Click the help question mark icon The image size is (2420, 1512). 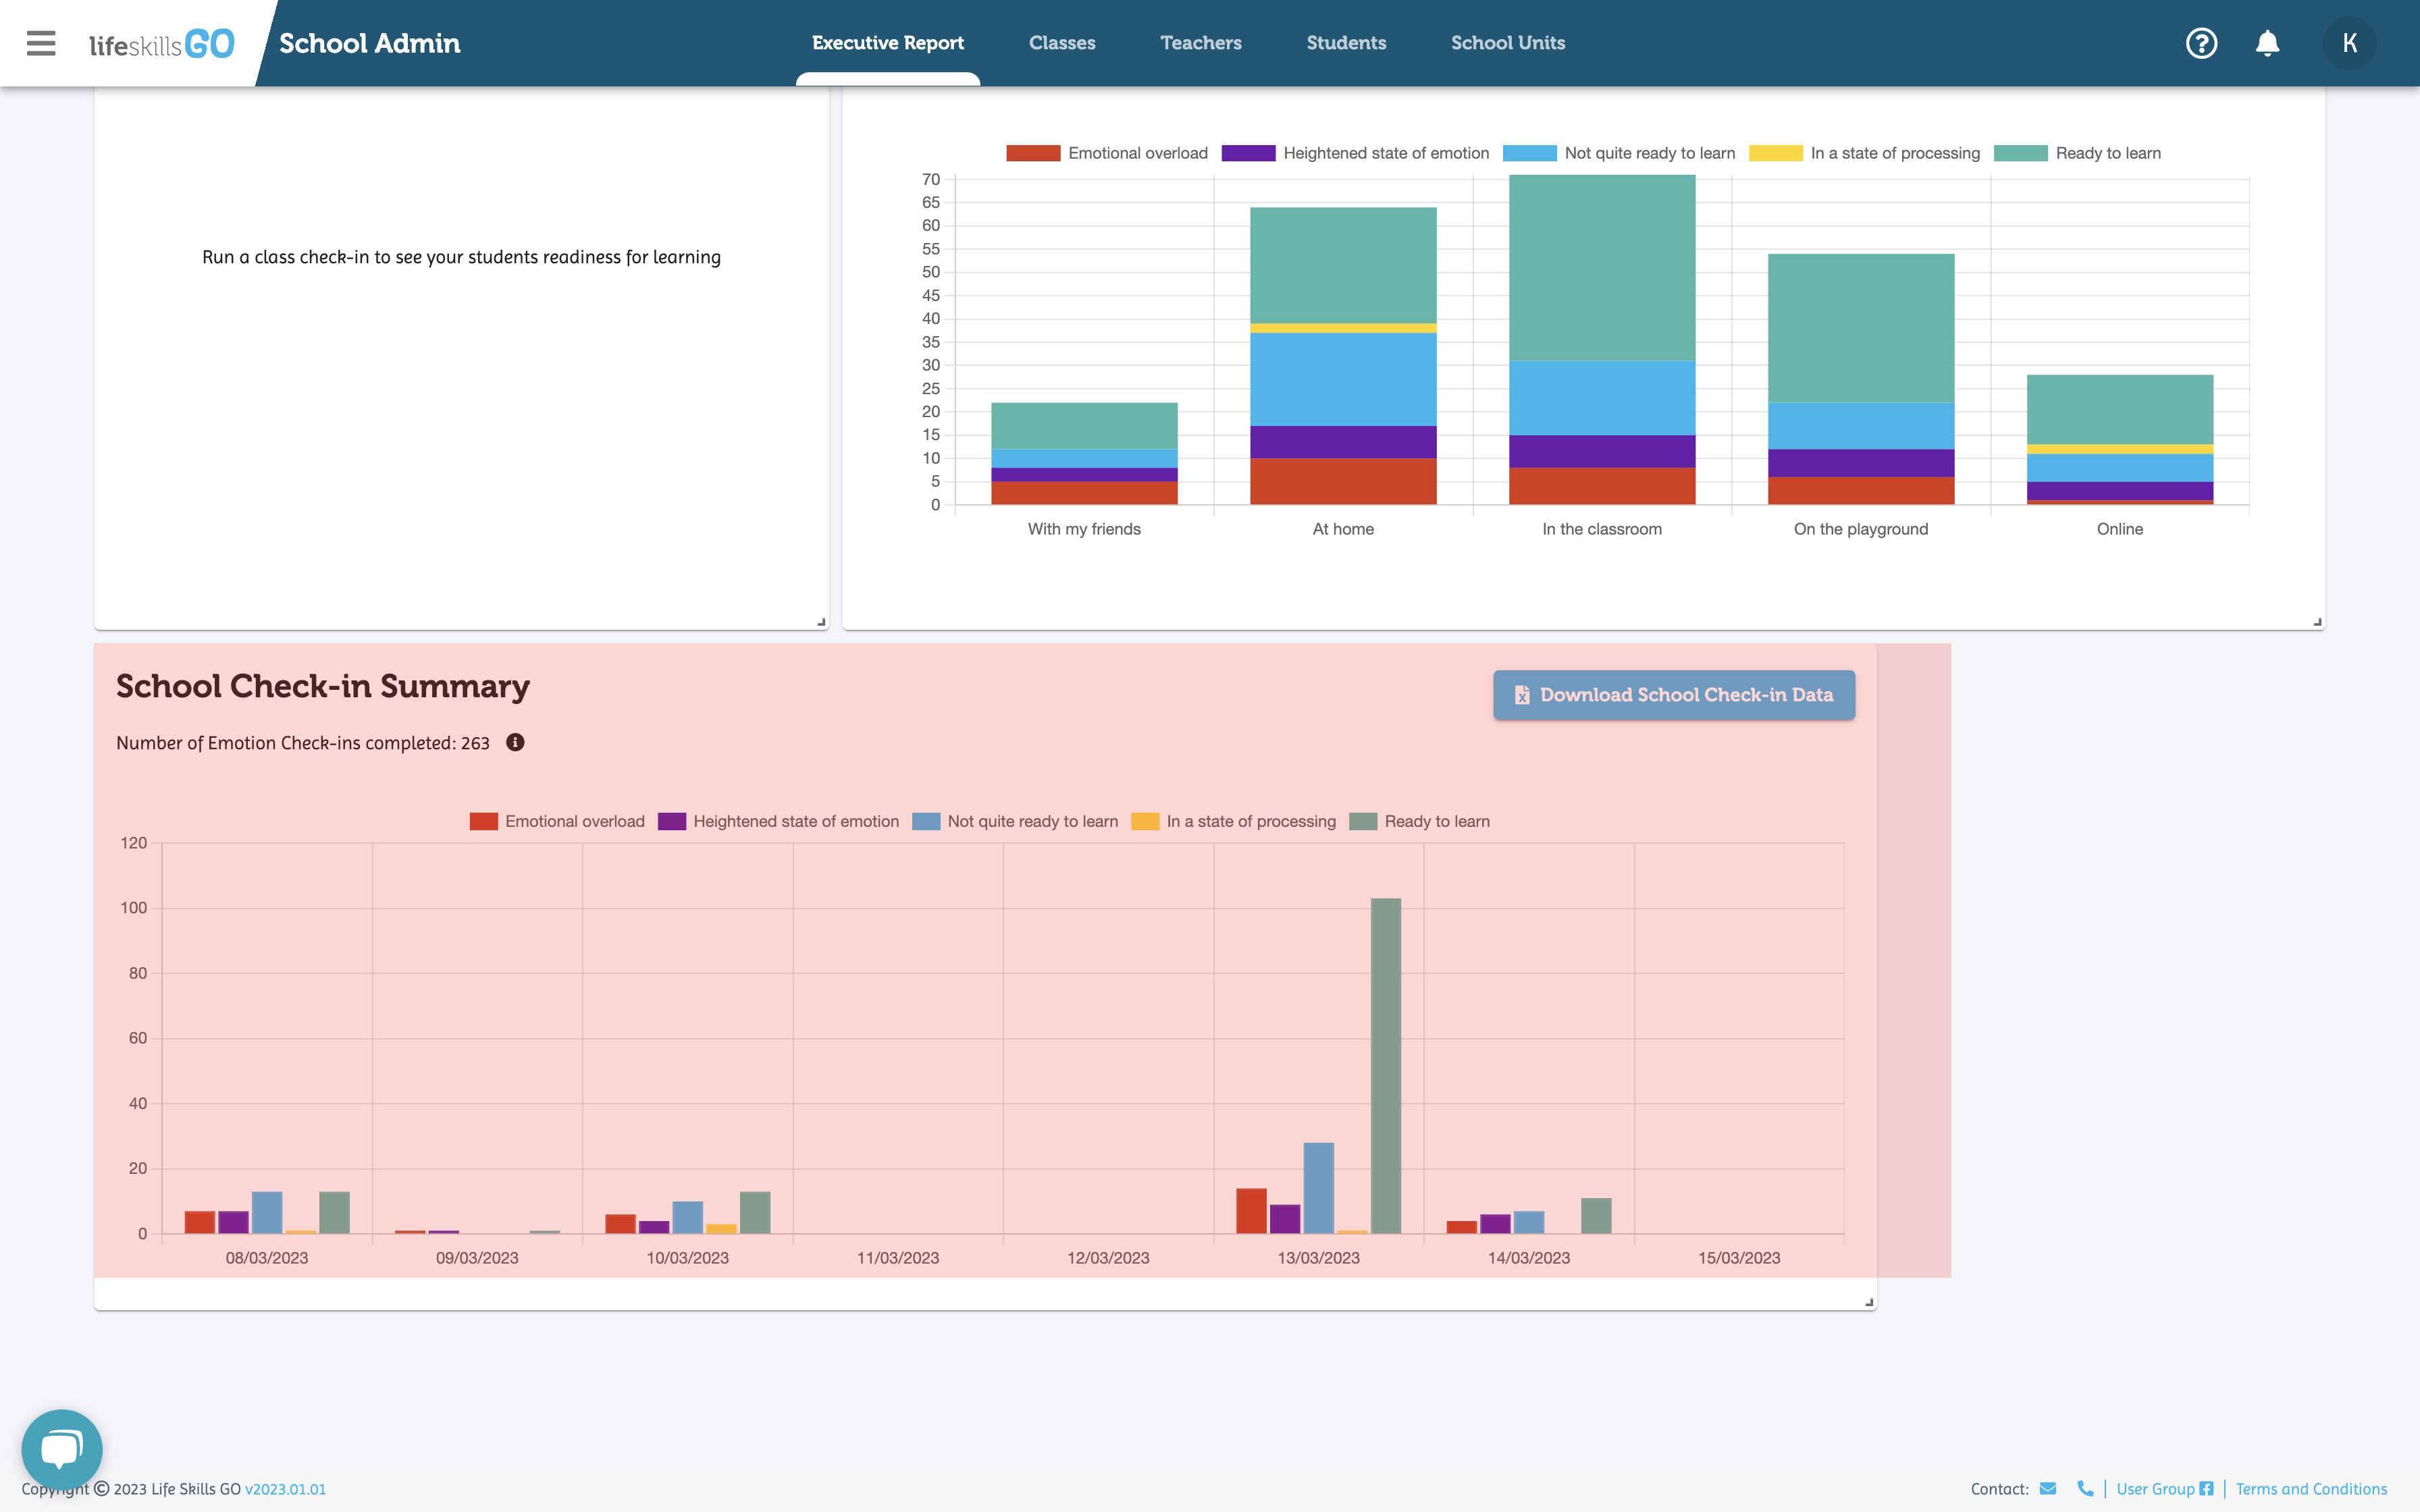[x=2201, y=43]
